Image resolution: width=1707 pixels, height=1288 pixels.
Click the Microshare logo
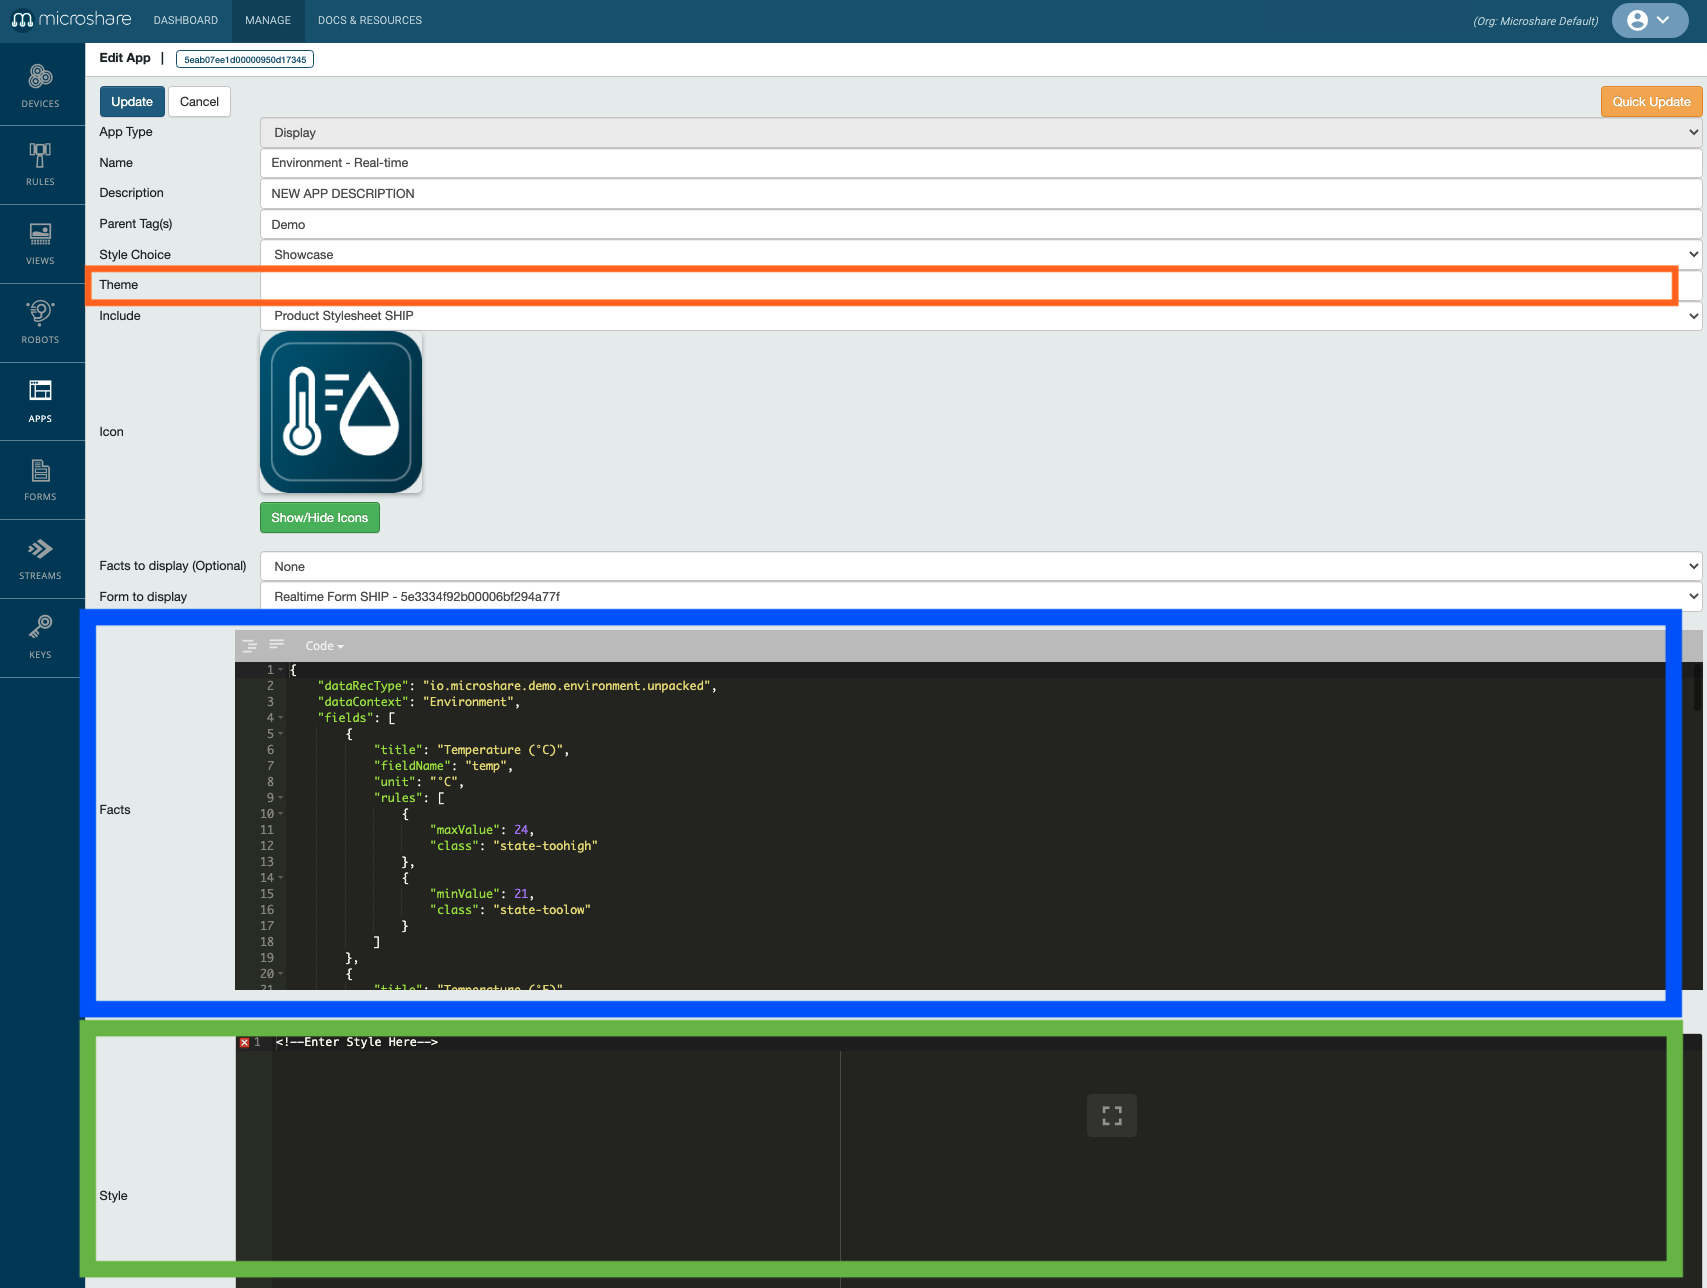pyautogui.click(x=71, y=20)
